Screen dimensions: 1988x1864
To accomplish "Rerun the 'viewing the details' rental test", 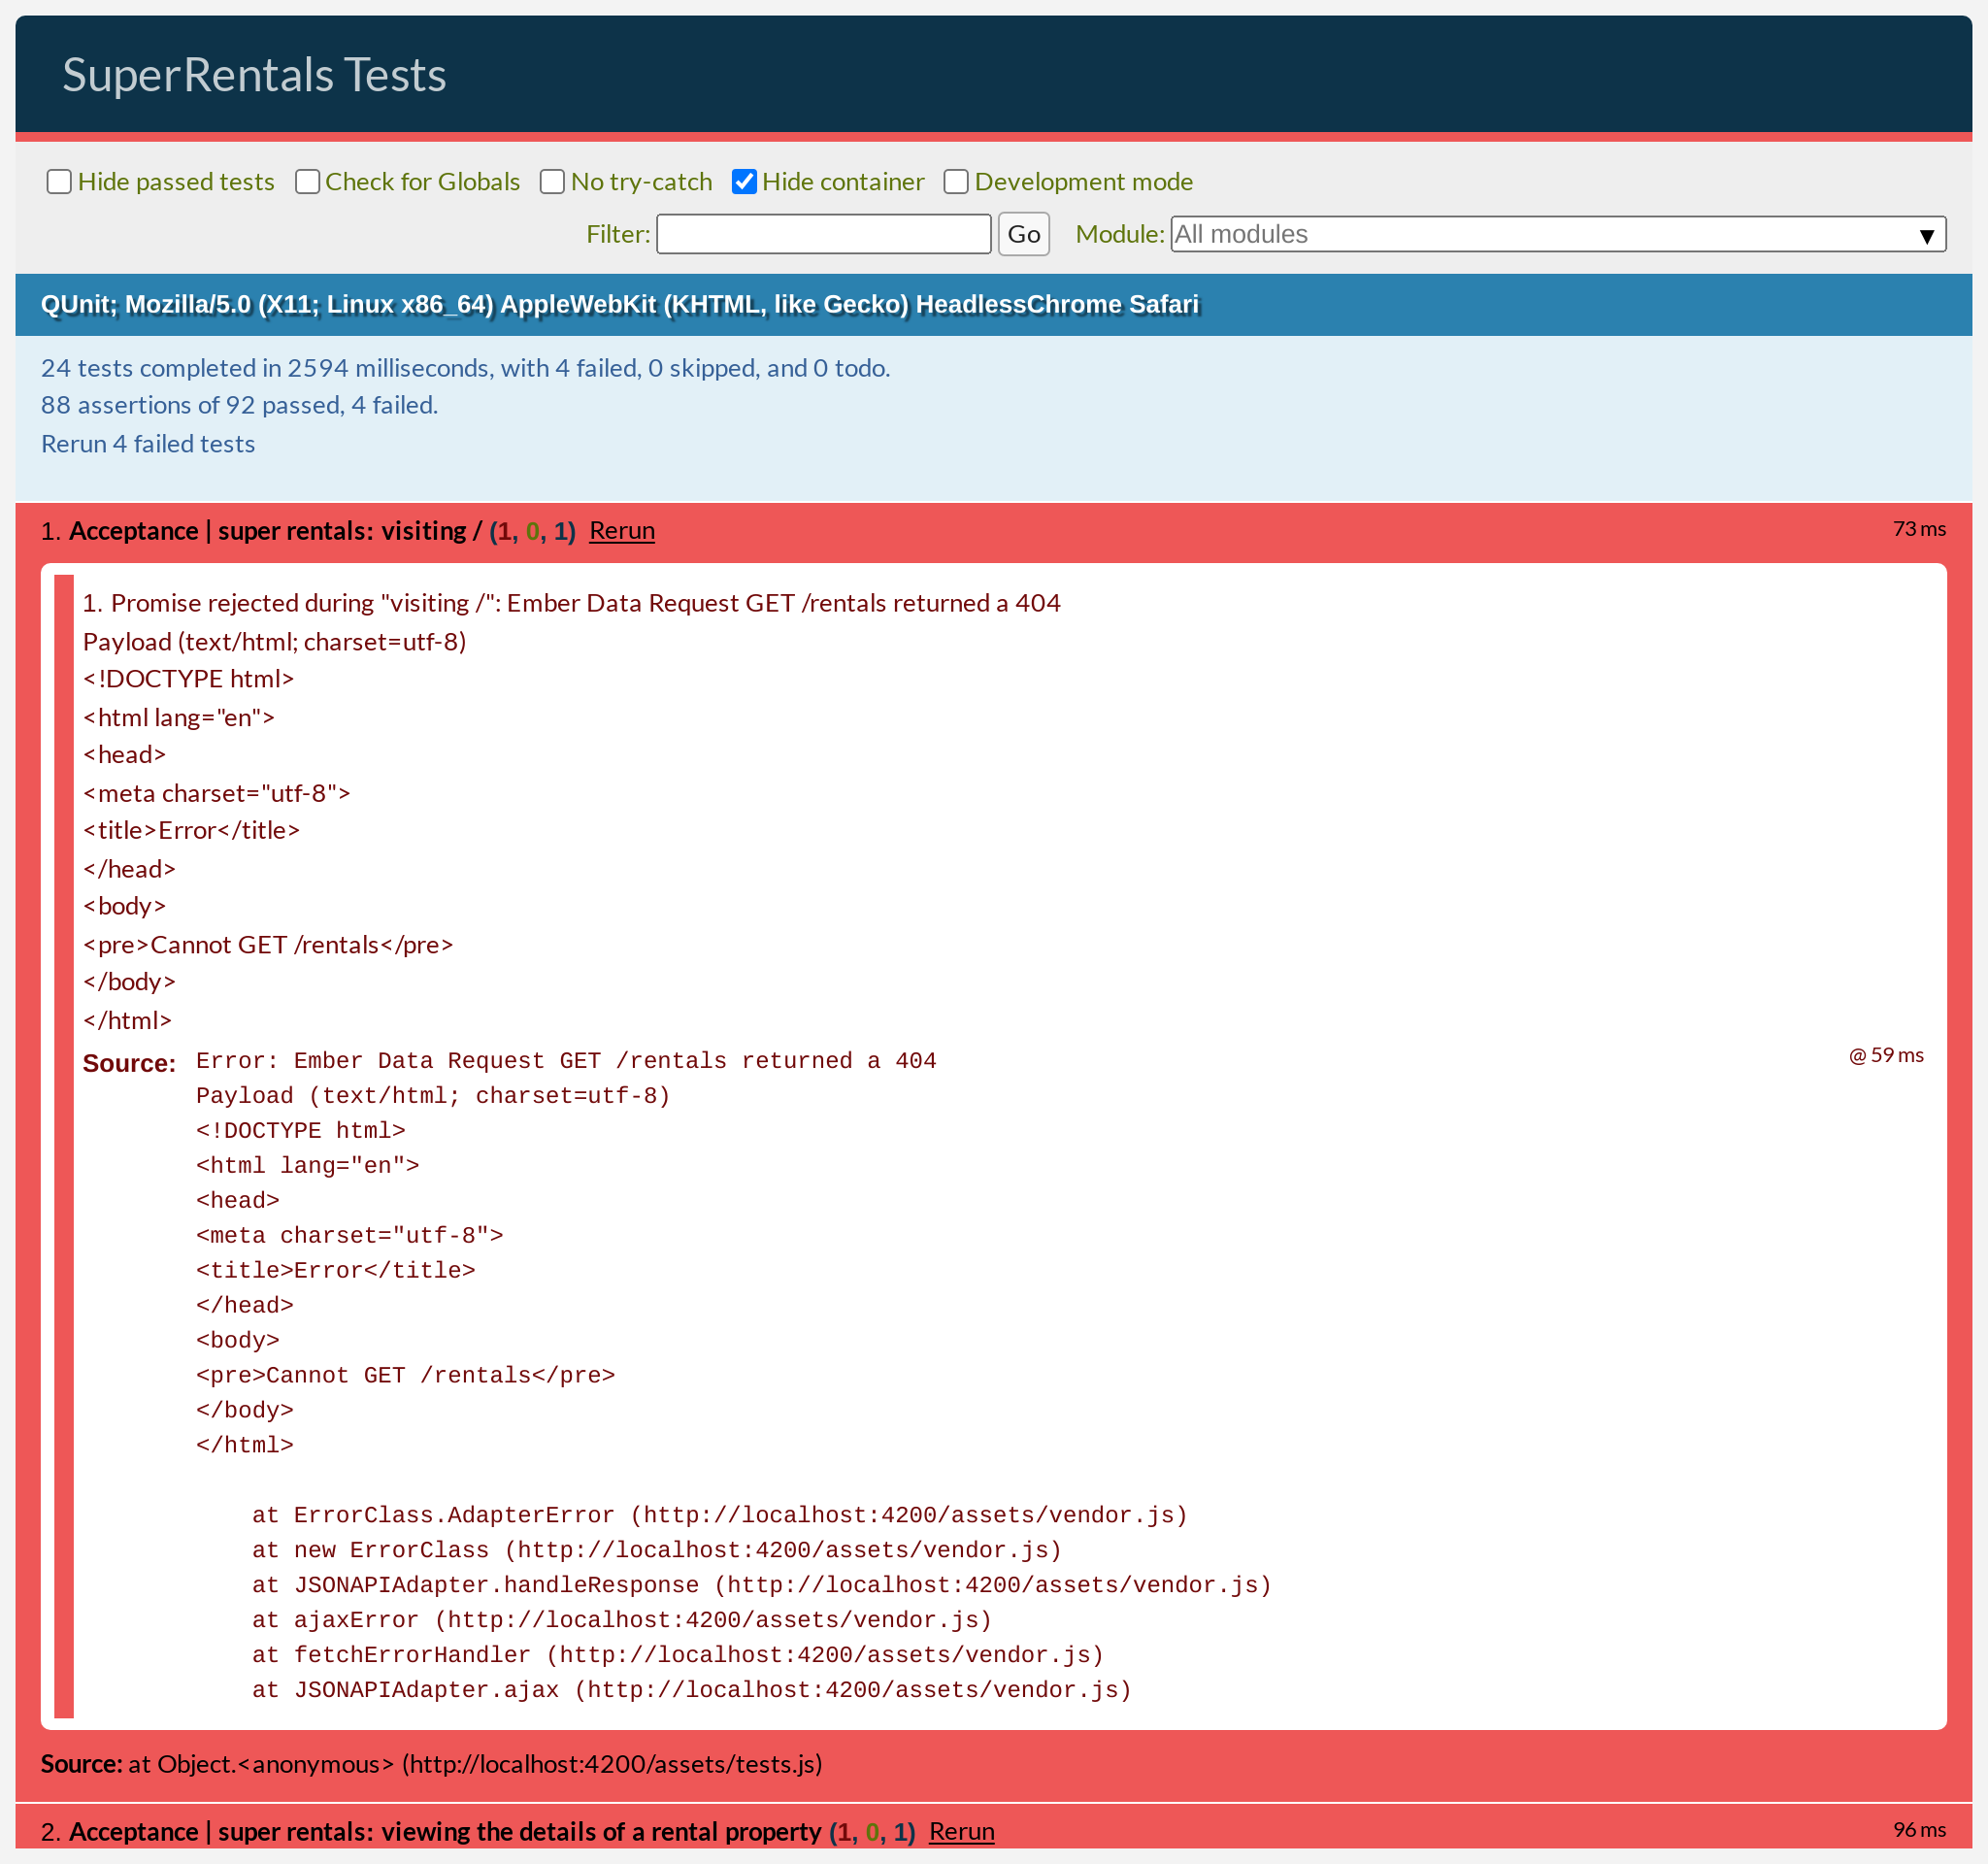I will coord(961,1831).
